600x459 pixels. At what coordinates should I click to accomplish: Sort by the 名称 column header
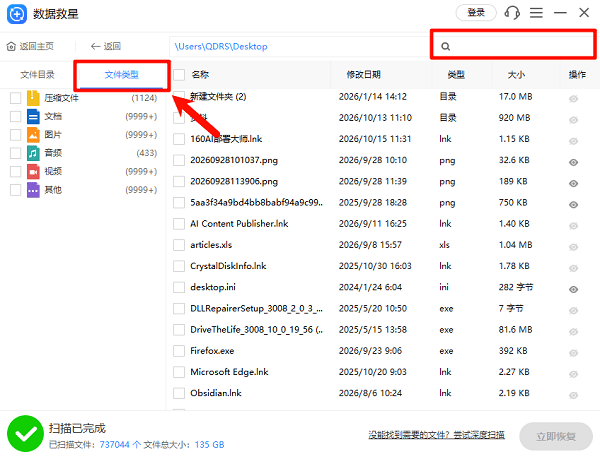[x=200, y=75]
